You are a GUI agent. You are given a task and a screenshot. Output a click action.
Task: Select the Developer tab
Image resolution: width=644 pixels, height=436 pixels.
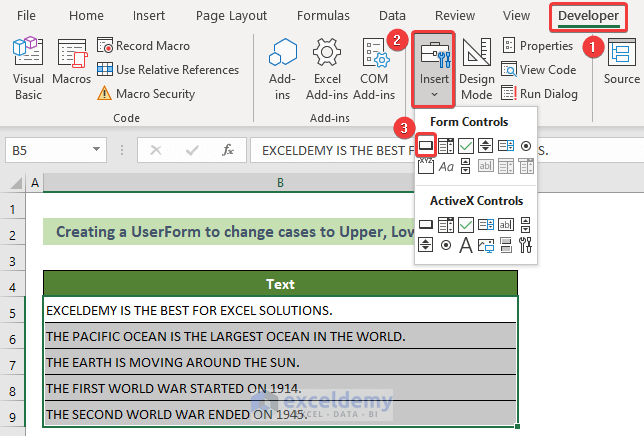(x=588, y=16)
